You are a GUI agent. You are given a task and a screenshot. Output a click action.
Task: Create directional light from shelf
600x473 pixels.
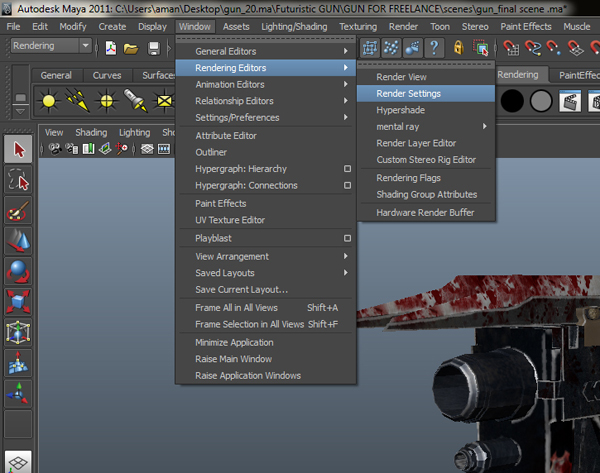pos(78,100)
